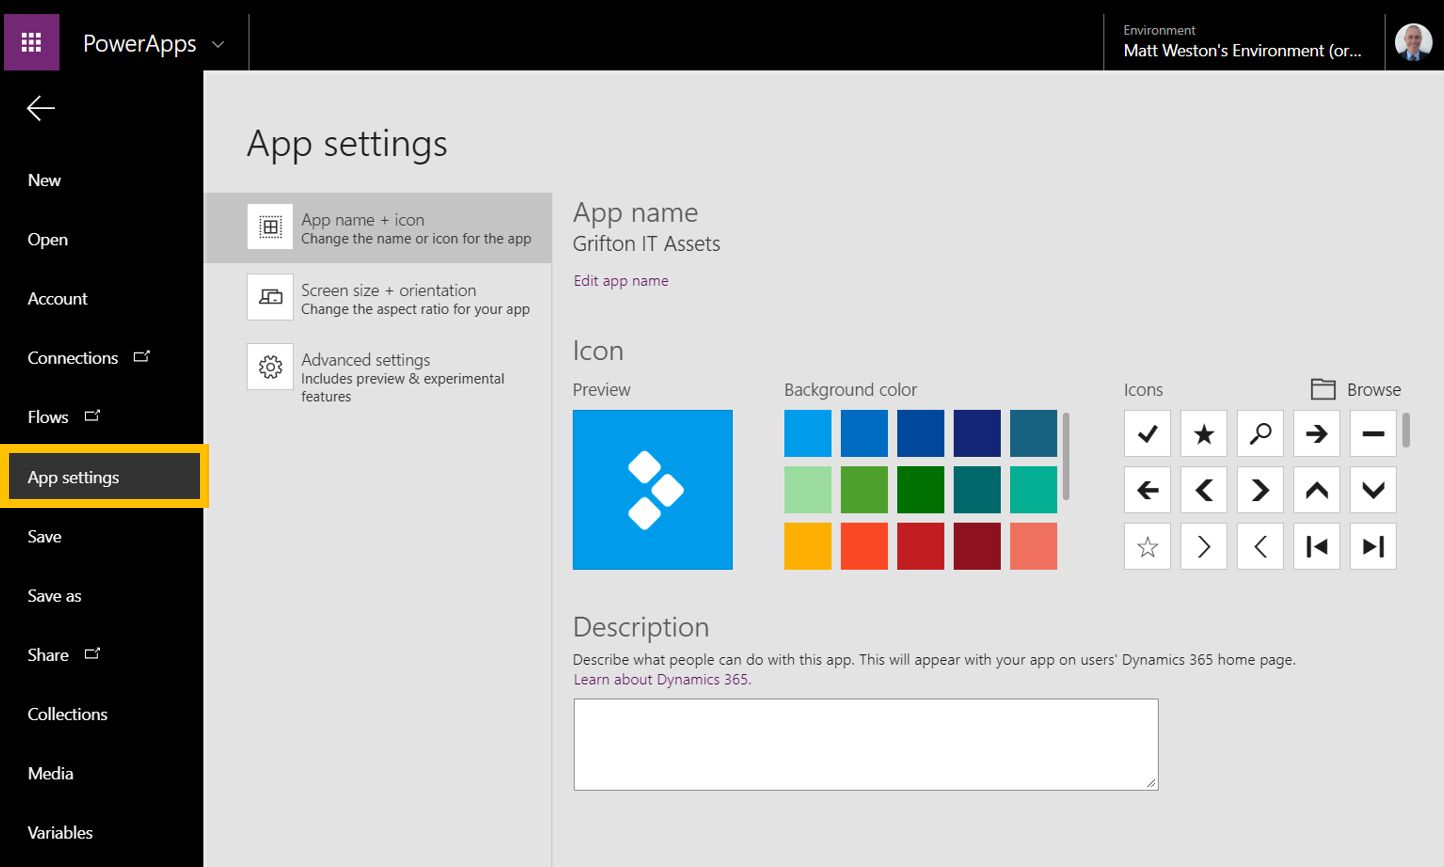Pick the dark maroon background color

(977, 546)
